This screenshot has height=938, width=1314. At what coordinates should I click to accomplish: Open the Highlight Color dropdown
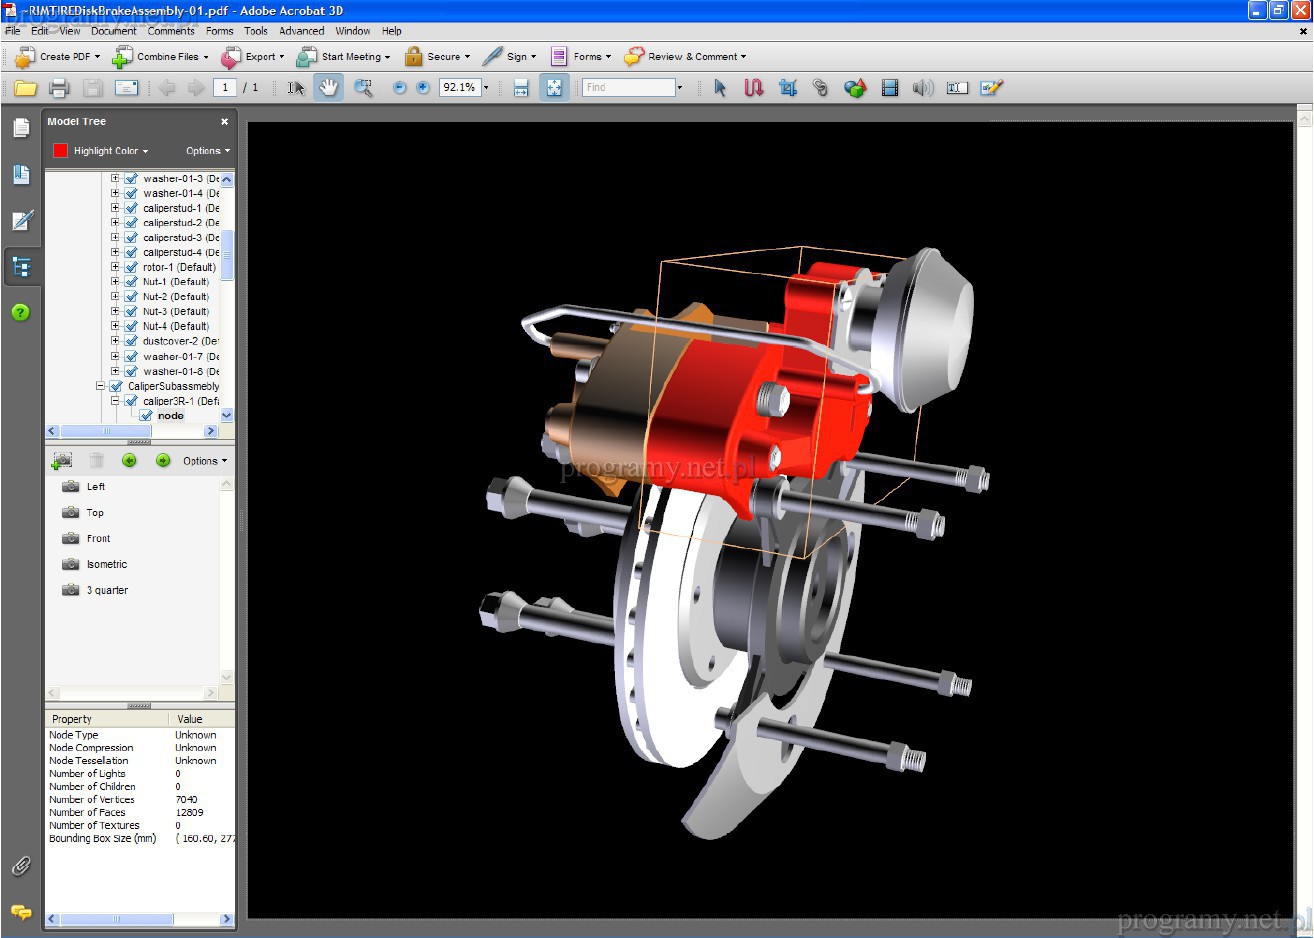coord(110,151)
